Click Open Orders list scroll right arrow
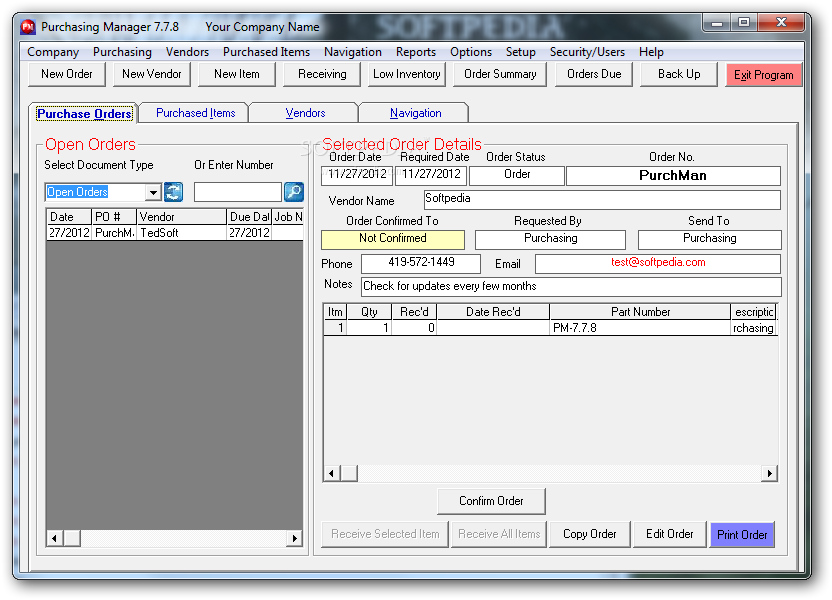832x600 pixels. (x=295, y=538)
